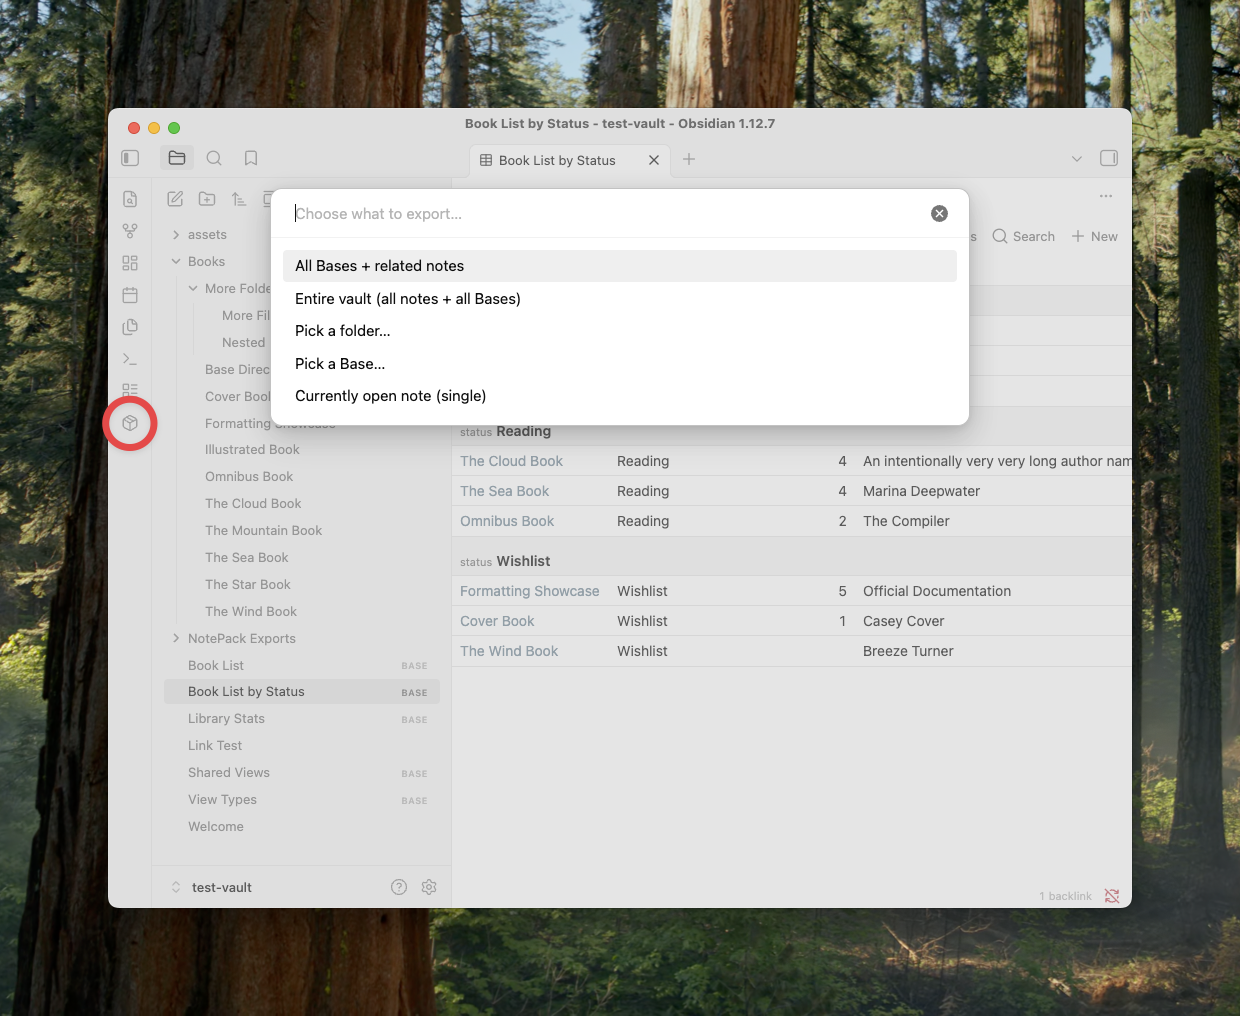Screen dimensions: 1240x1016
Task: Expand the NotePack Exports folder
Action: point(176,638)
